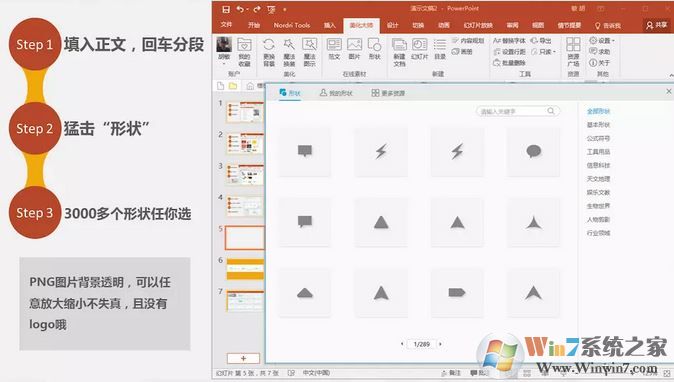
Task: Filter by 人物剪影 silhouettes category
Action: [x=598, y=220]
